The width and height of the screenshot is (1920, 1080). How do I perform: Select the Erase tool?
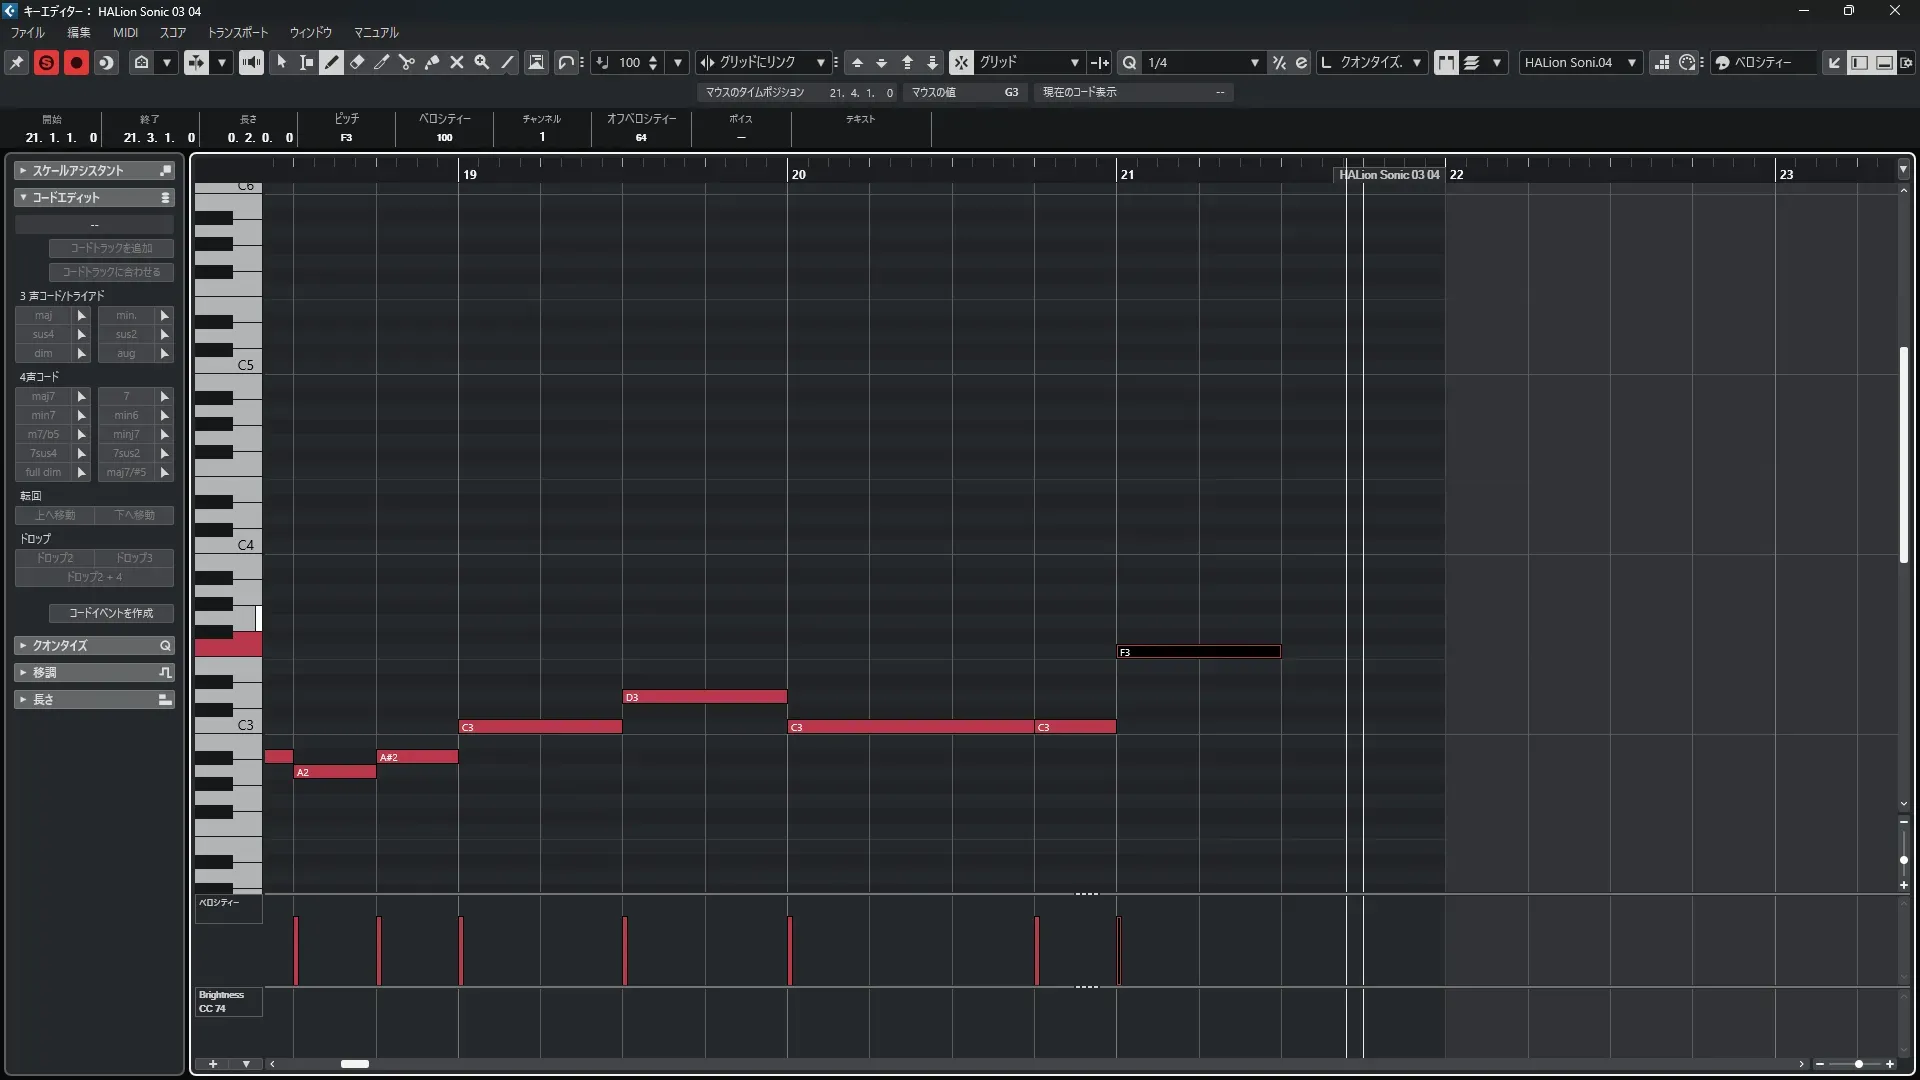point(357,62)
